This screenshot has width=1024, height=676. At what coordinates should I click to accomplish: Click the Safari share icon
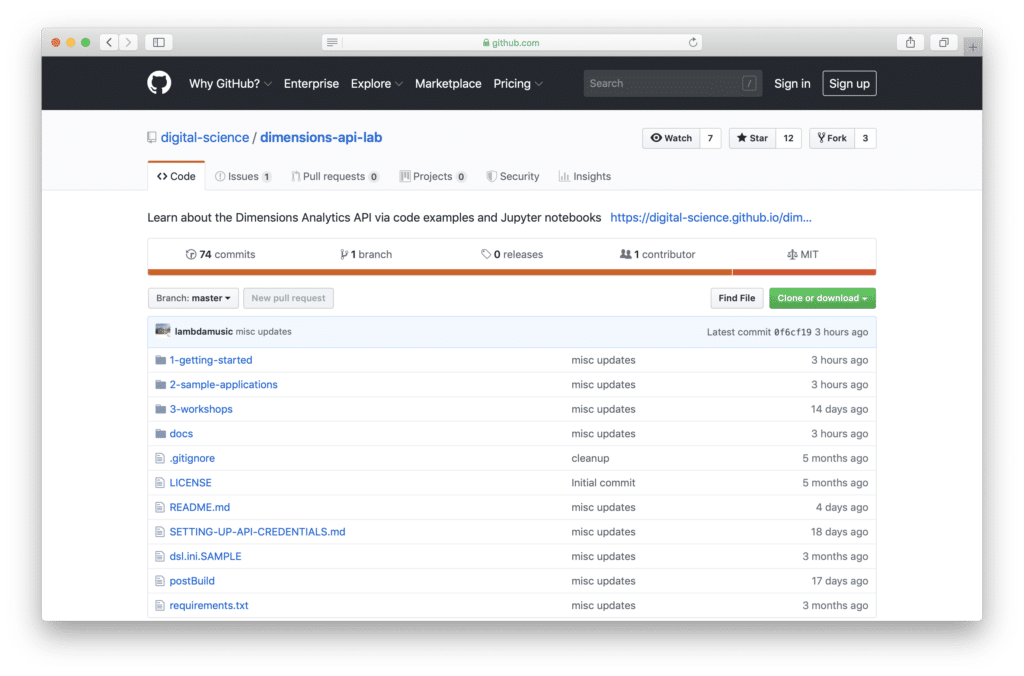[910, 42]
